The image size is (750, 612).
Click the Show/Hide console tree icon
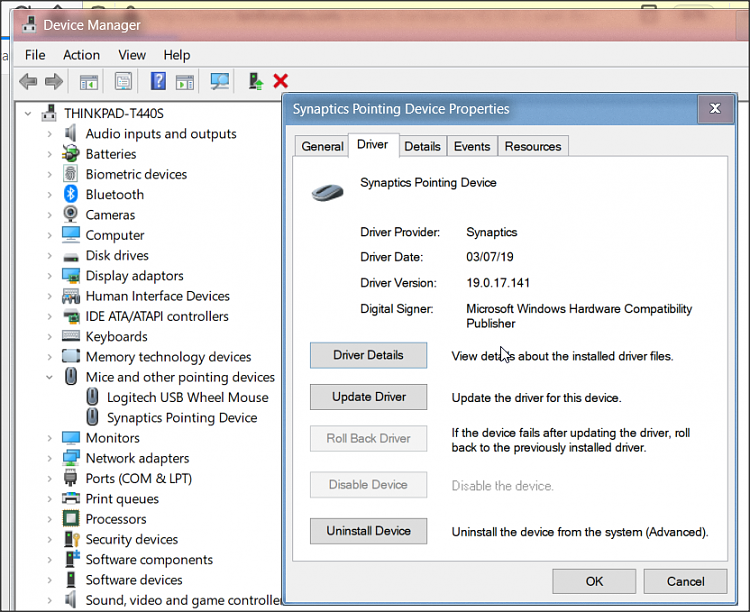point(88,81)
